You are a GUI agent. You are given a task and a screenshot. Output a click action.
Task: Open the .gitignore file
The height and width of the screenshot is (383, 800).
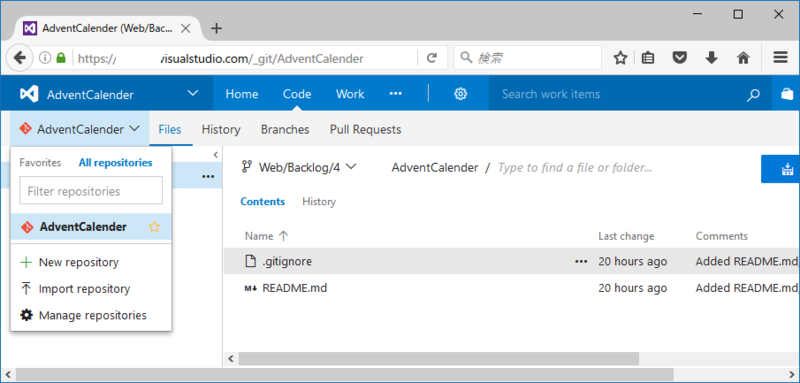[287, 262]
